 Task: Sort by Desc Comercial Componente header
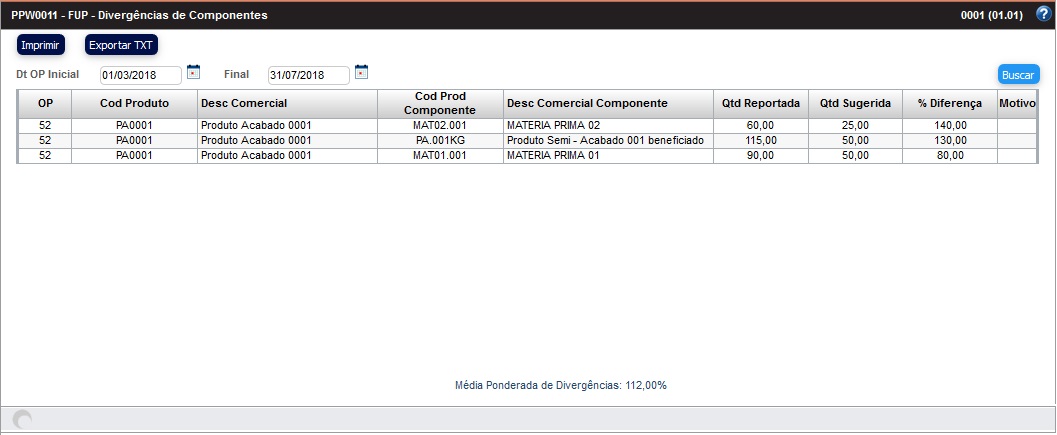[x=587, y=103]
